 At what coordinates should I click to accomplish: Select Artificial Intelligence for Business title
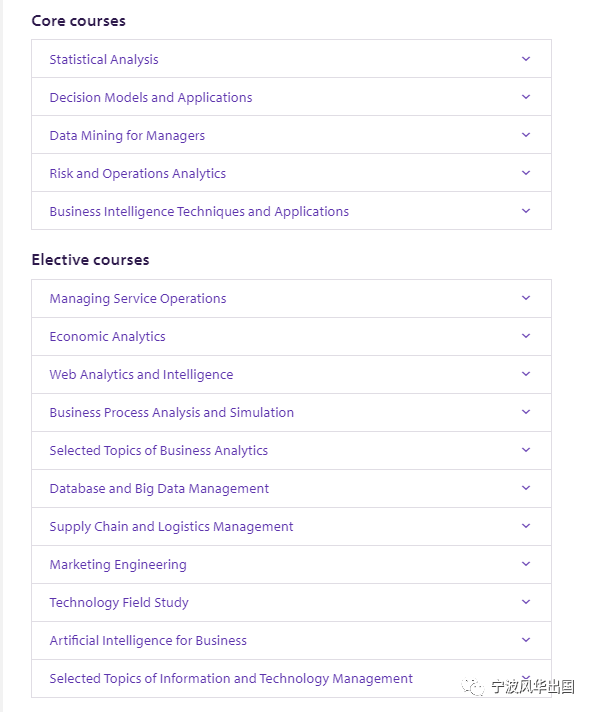click(148, 641)
